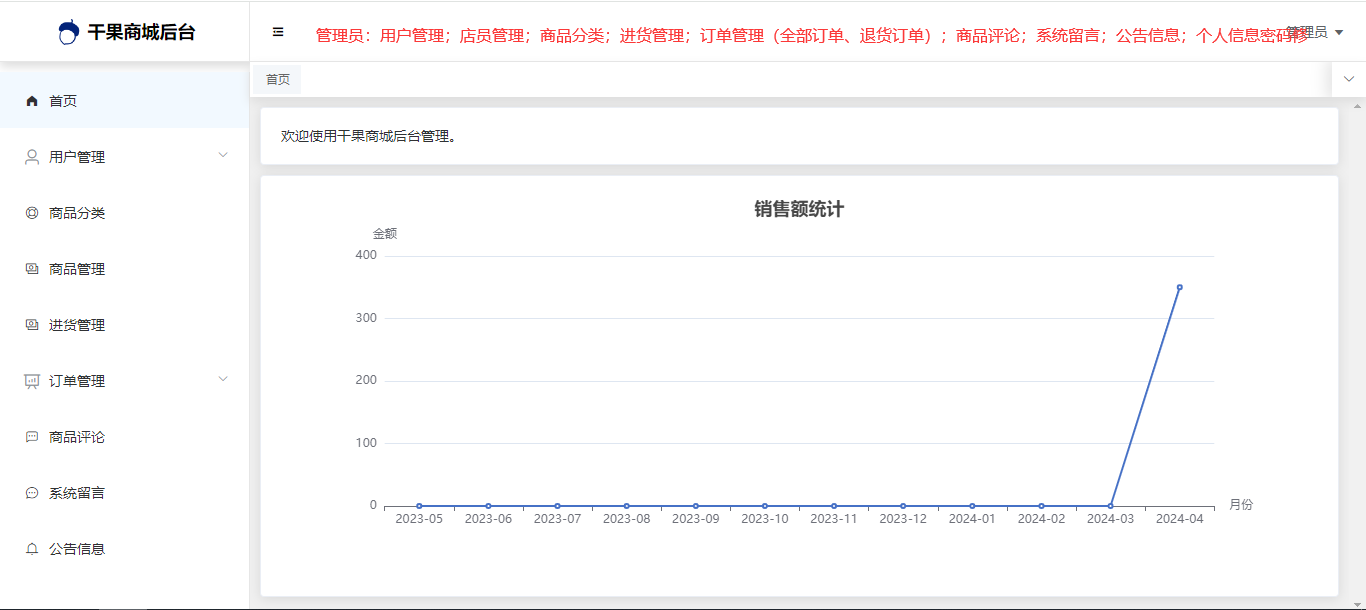
Task: Click the dried fruit mall logo icon
Action: coord(68,32)
